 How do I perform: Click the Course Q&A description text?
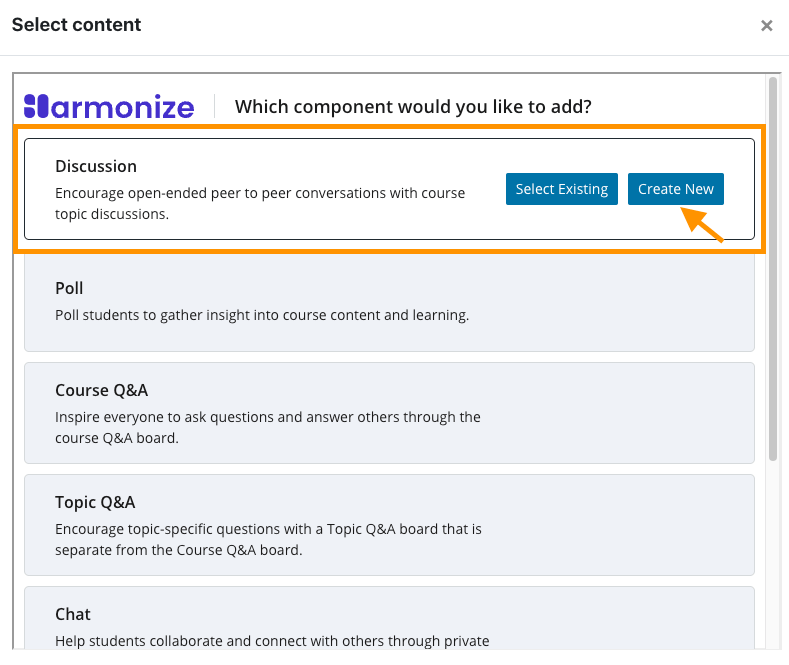point(268,427)
